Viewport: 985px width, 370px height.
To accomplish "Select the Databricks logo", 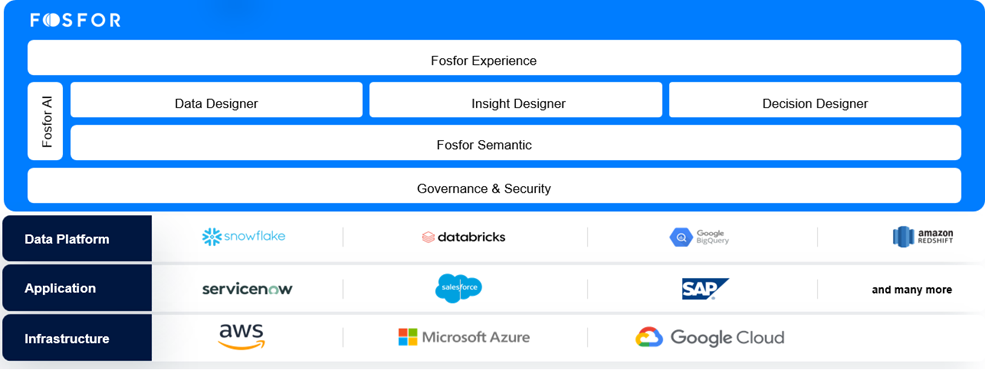I will (x=463, y=237).
